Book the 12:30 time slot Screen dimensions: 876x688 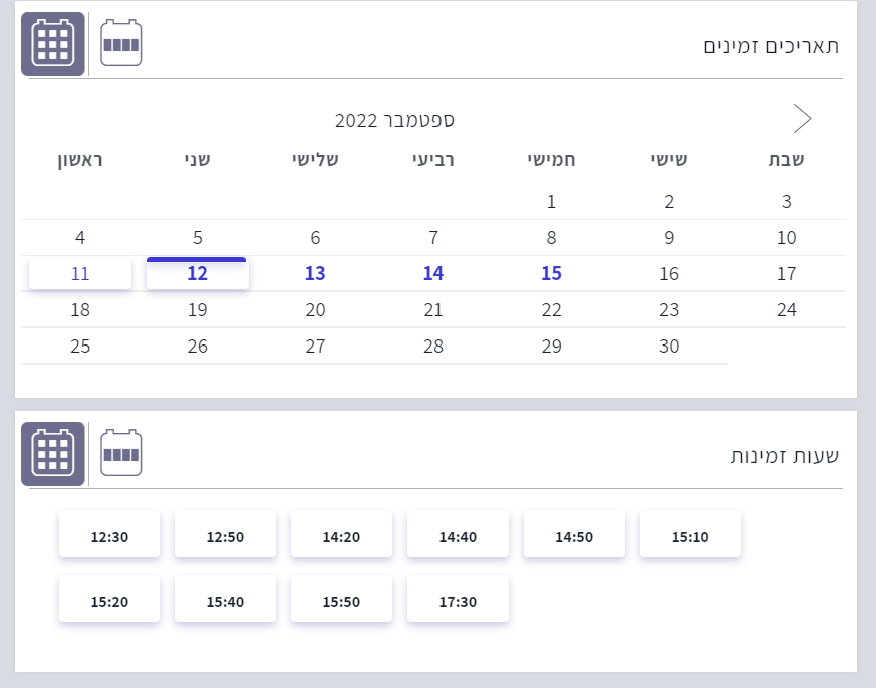coord(109,536)
